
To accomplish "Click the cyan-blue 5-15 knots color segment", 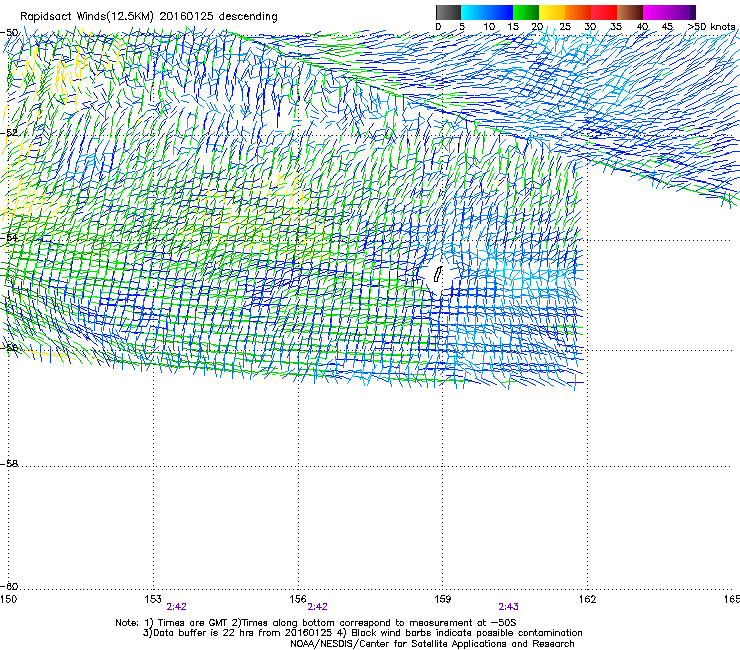I will pos(487,12).
